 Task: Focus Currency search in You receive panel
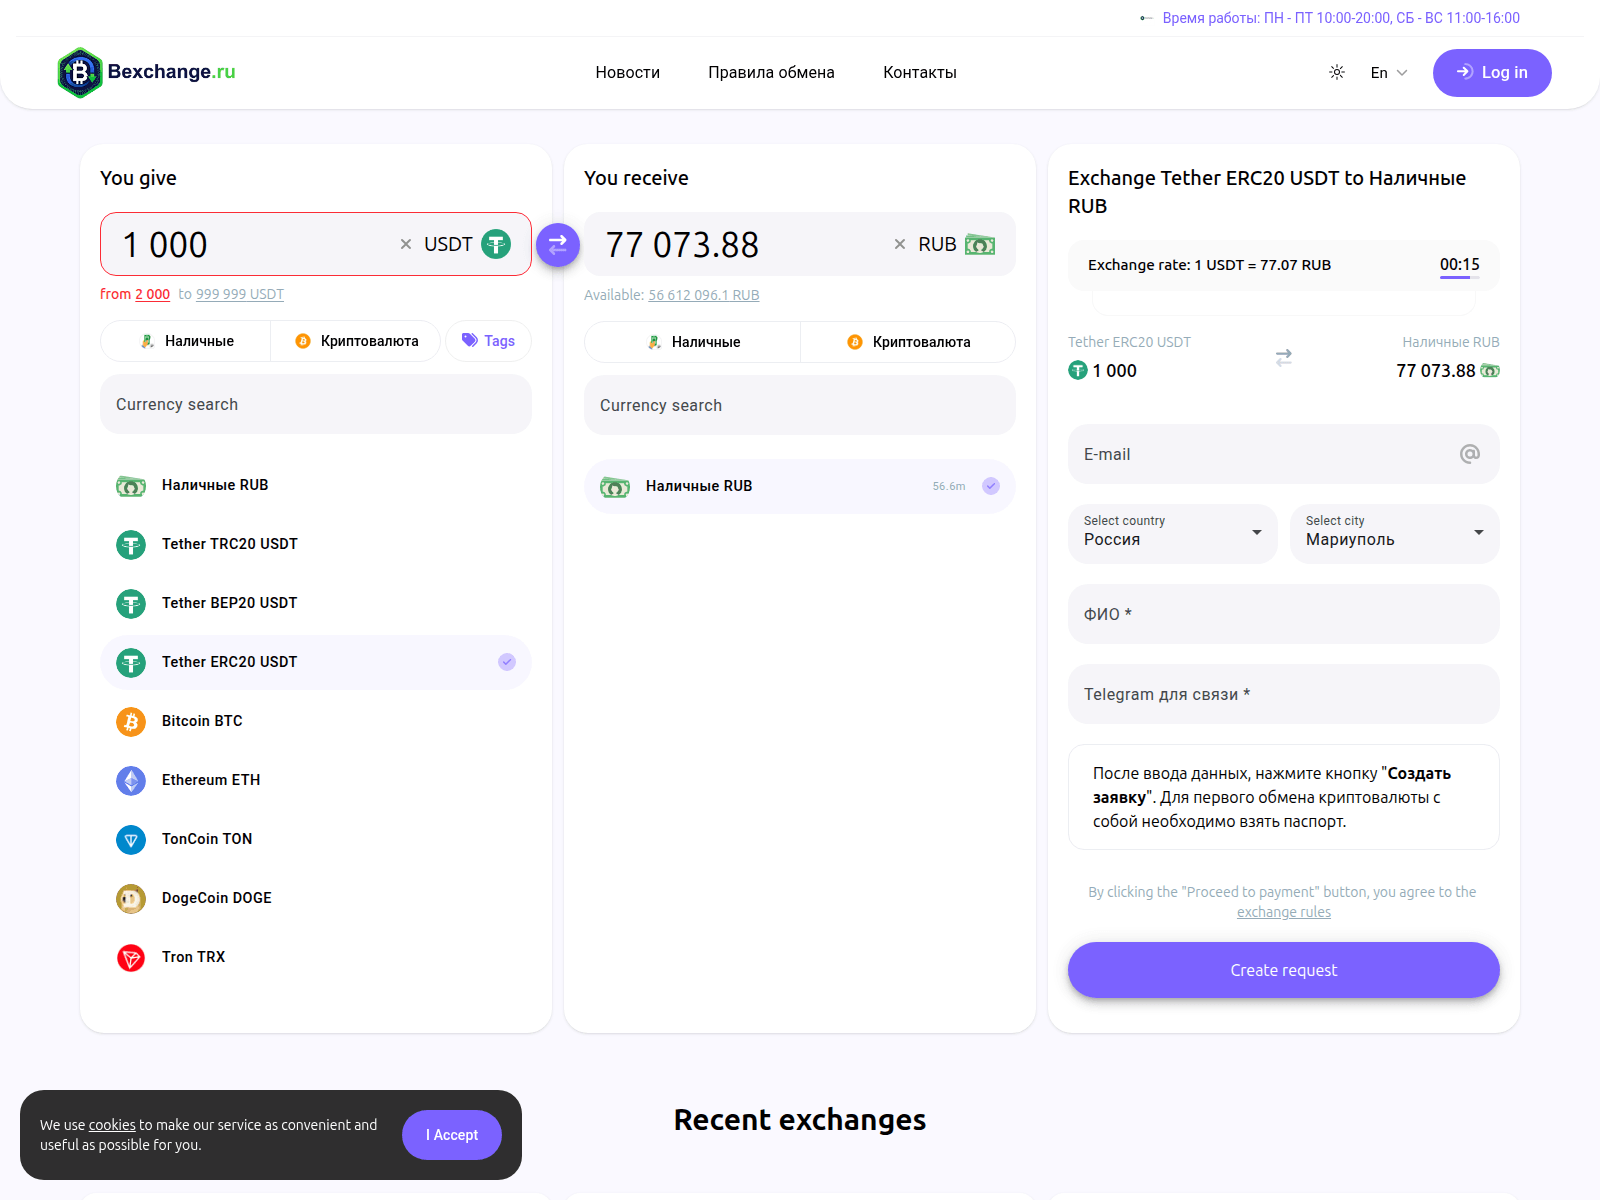800,405
